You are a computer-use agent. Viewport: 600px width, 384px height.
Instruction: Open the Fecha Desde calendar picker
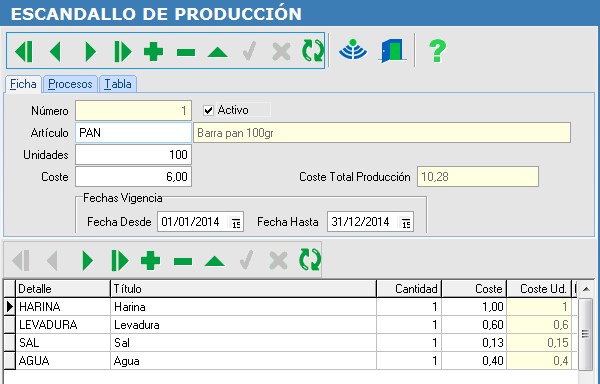pos(236,222)
